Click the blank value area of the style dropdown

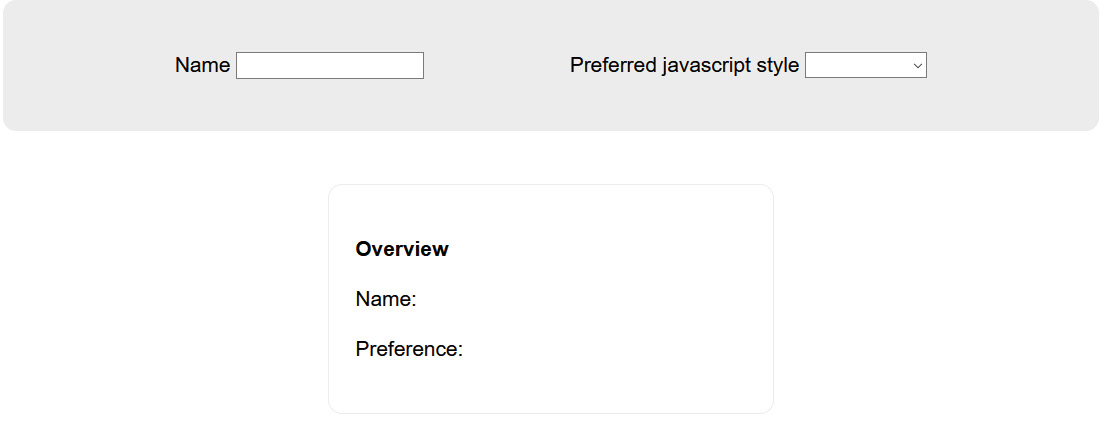857,65
